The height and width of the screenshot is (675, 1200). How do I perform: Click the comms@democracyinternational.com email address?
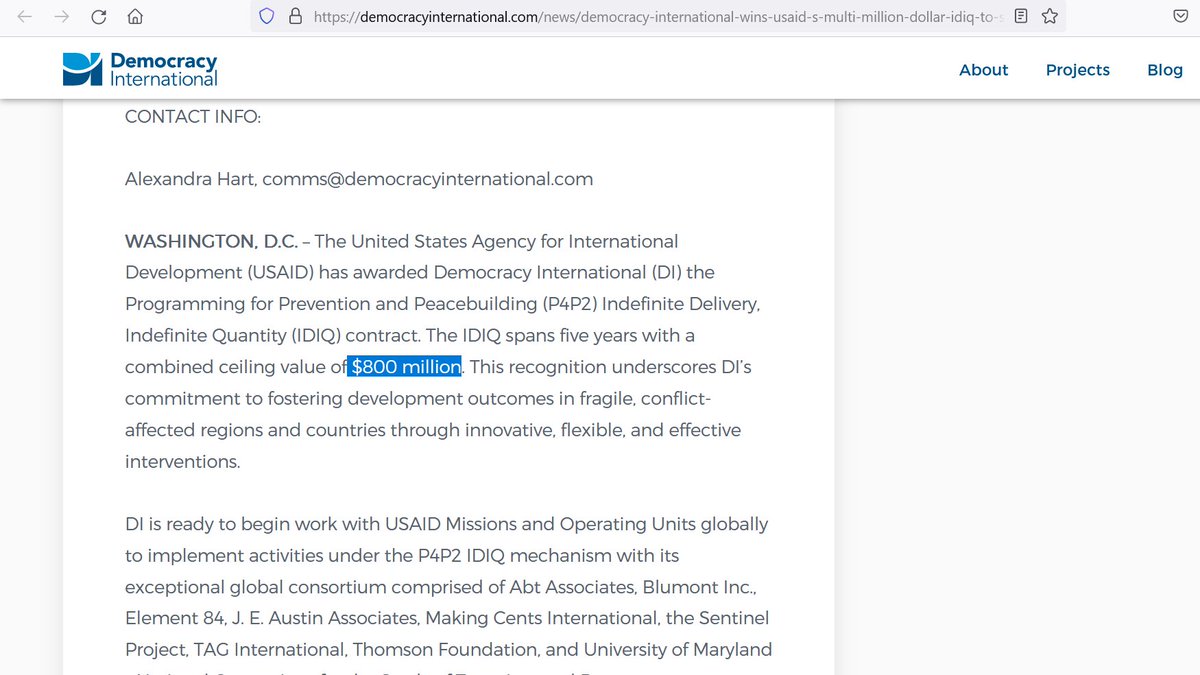[x=428, y=179]
